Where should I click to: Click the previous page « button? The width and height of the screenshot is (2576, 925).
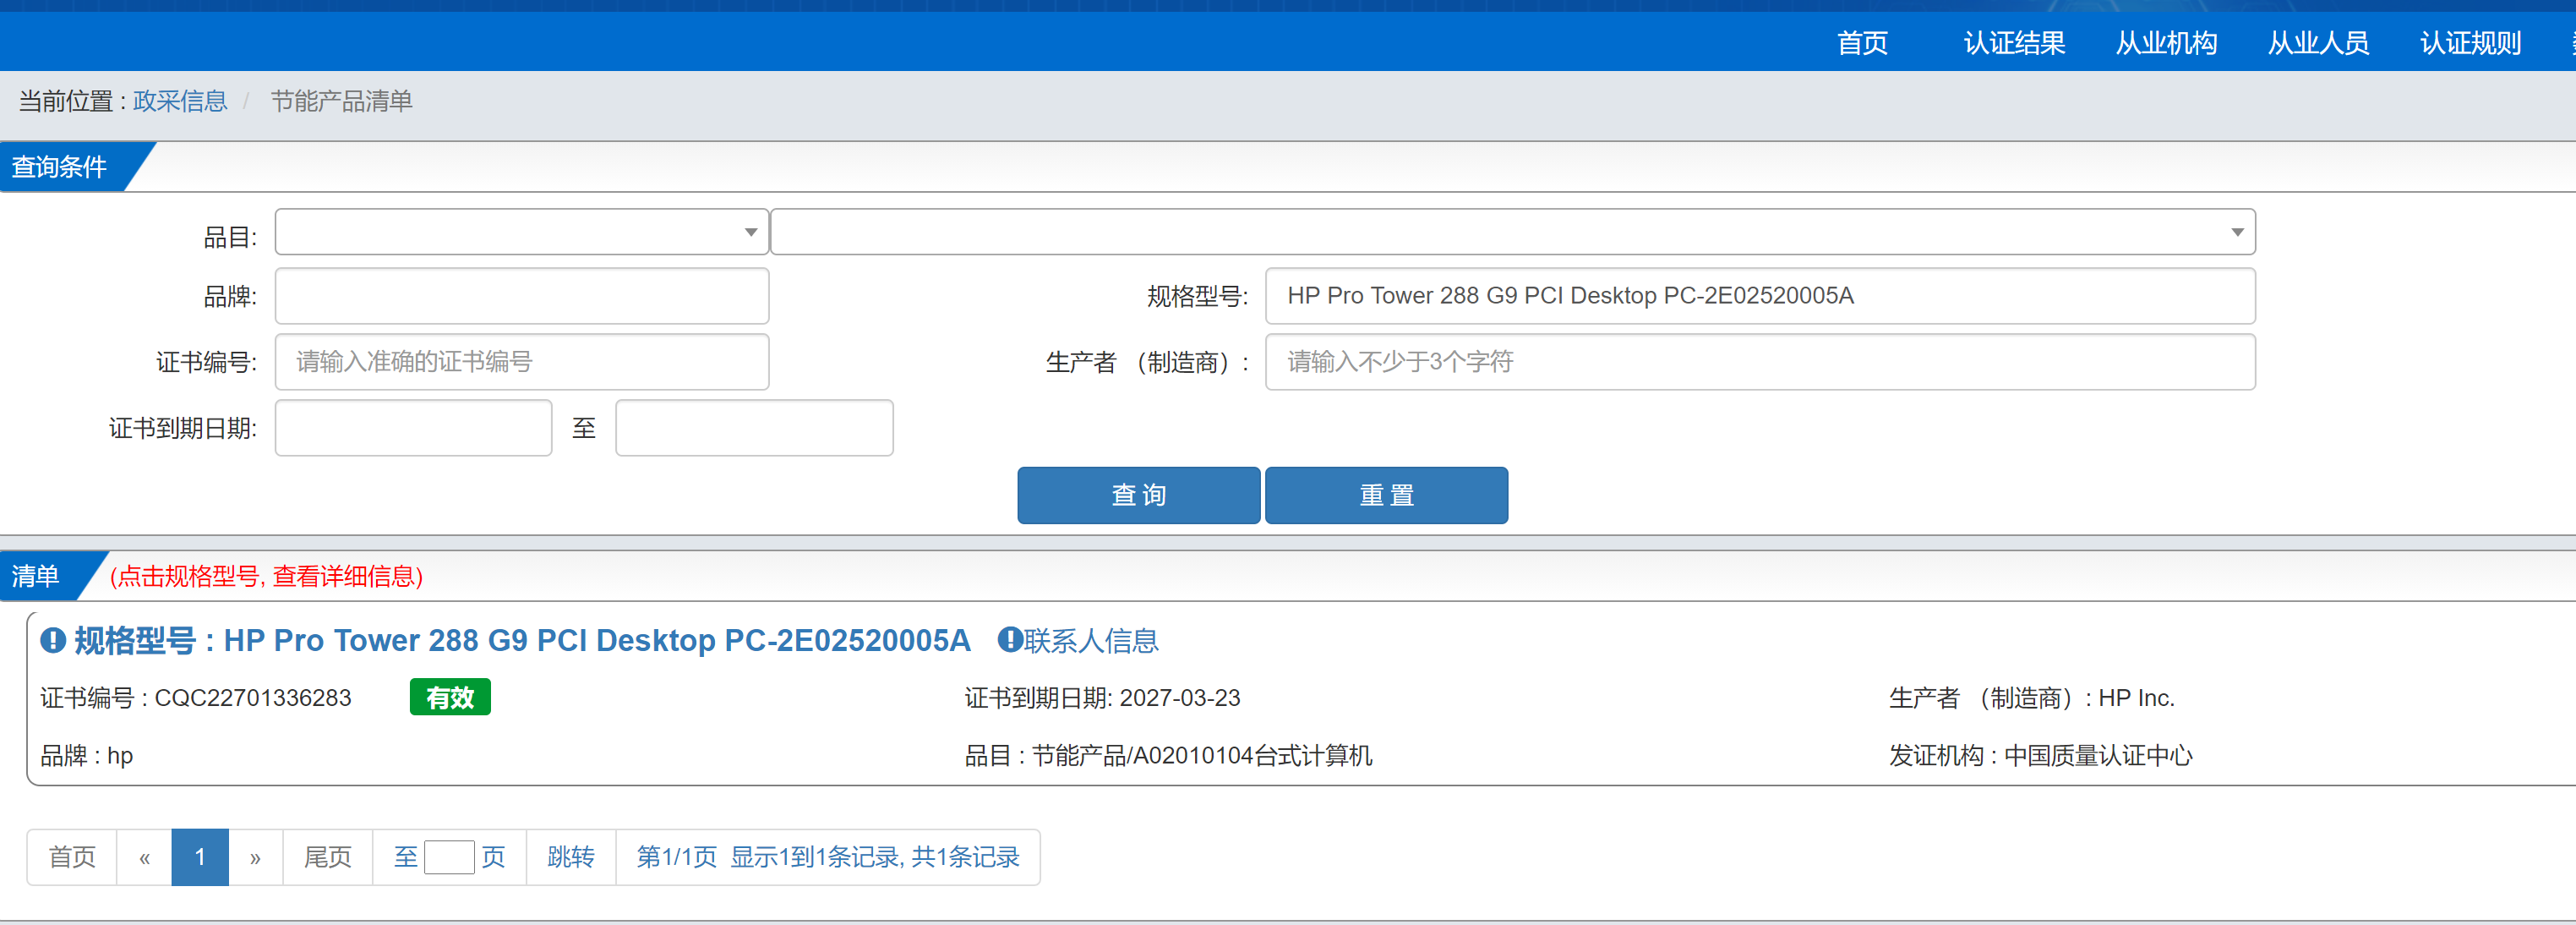pos(145,857)
